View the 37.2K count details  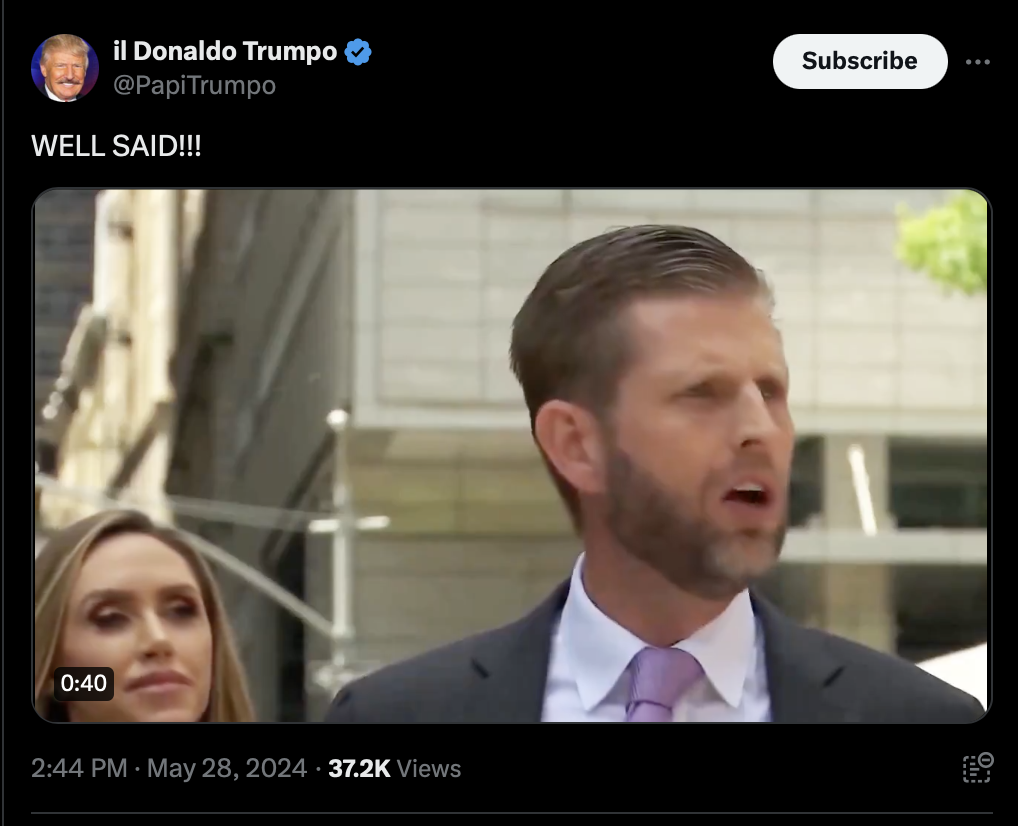coord(359,768)
